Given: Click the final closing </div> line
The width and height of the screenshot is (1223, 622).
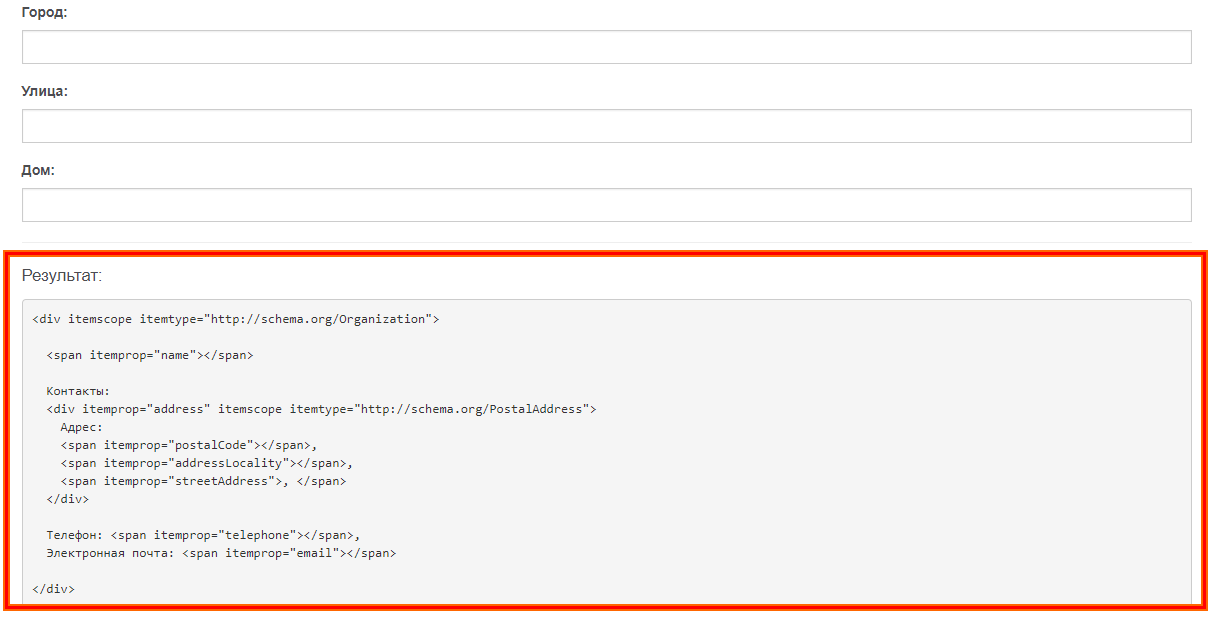Looking at the screenshot, I should 53,589.
